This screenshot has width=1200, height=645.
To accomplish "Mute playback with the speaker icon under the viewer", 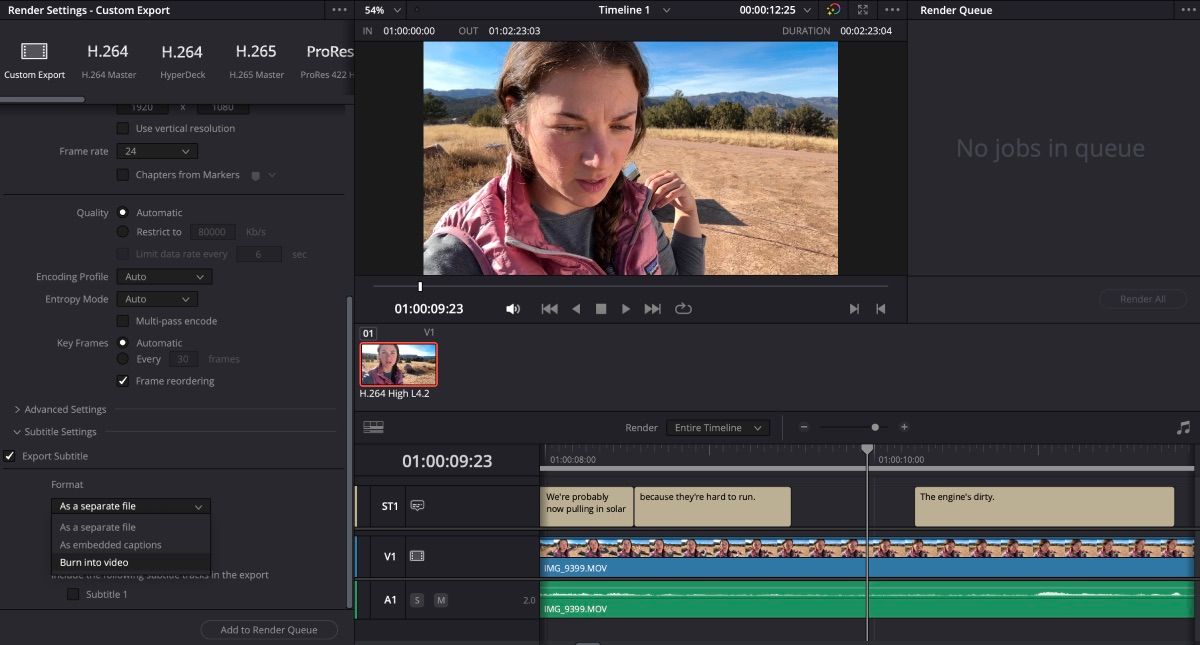I will tap(513, 308).
